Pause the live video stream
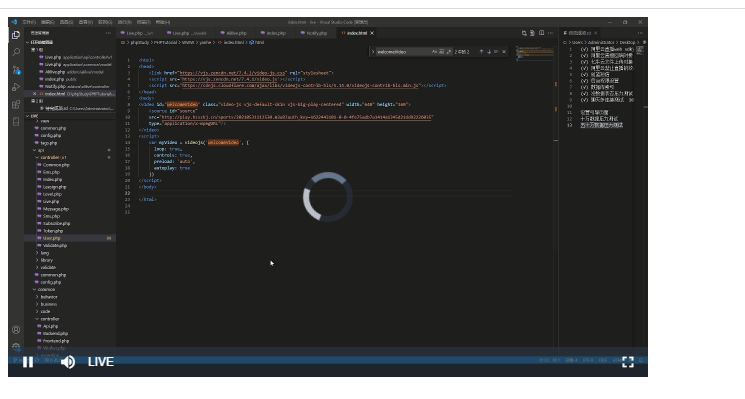Image resolution: width=745 pixels, height=399 pixels. pos(28,362)
